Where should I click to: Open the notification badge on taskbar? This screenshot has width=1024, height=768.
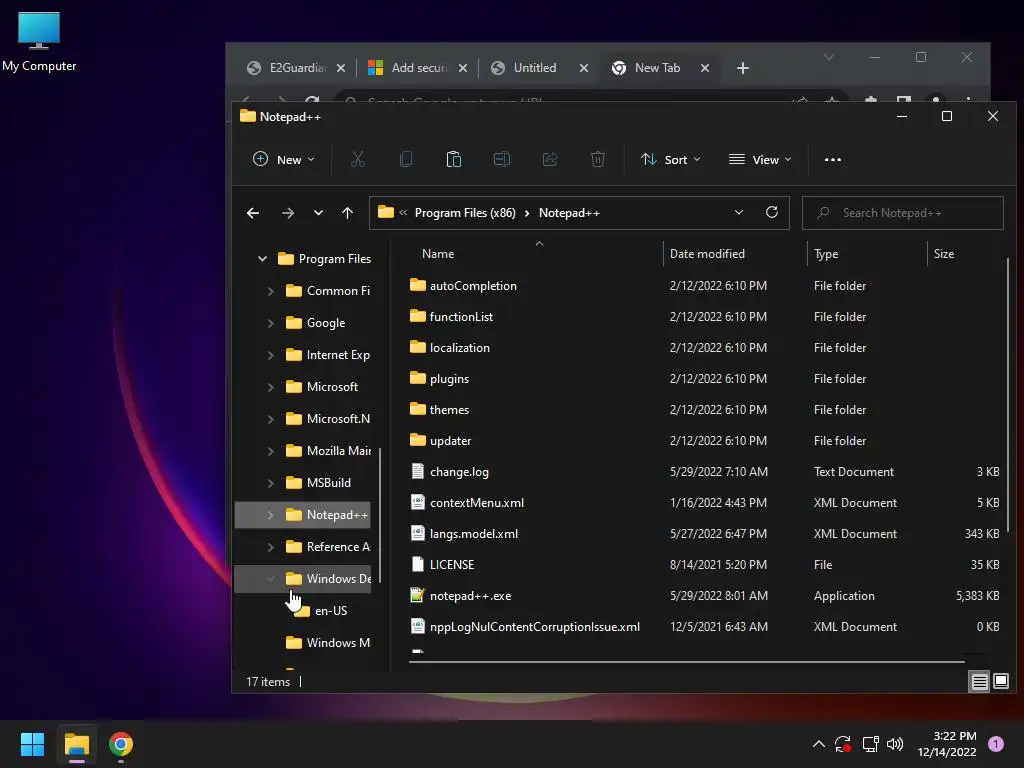pos(995,744)
